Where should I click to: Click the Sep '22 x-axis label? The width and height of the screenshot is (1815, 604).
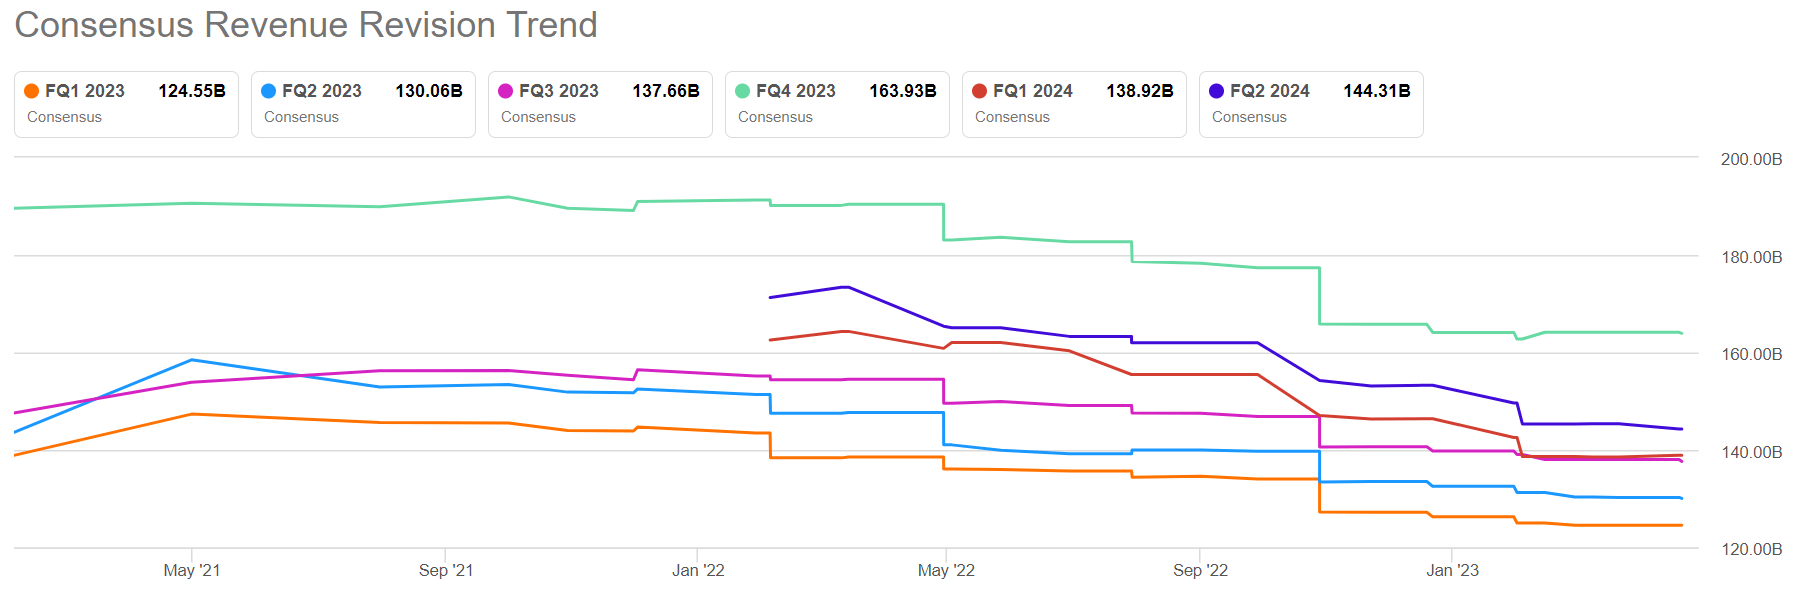click(1200, 570)
